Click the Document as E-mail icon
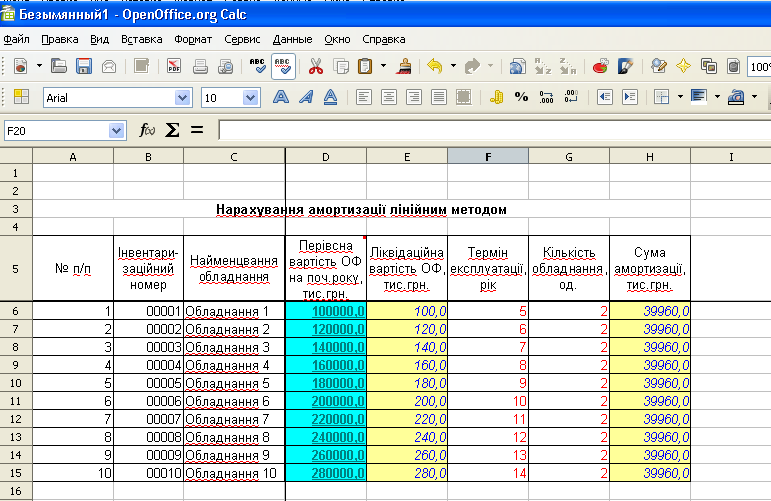This screenshot has width=771, height=501. click(x=109, y=66)
